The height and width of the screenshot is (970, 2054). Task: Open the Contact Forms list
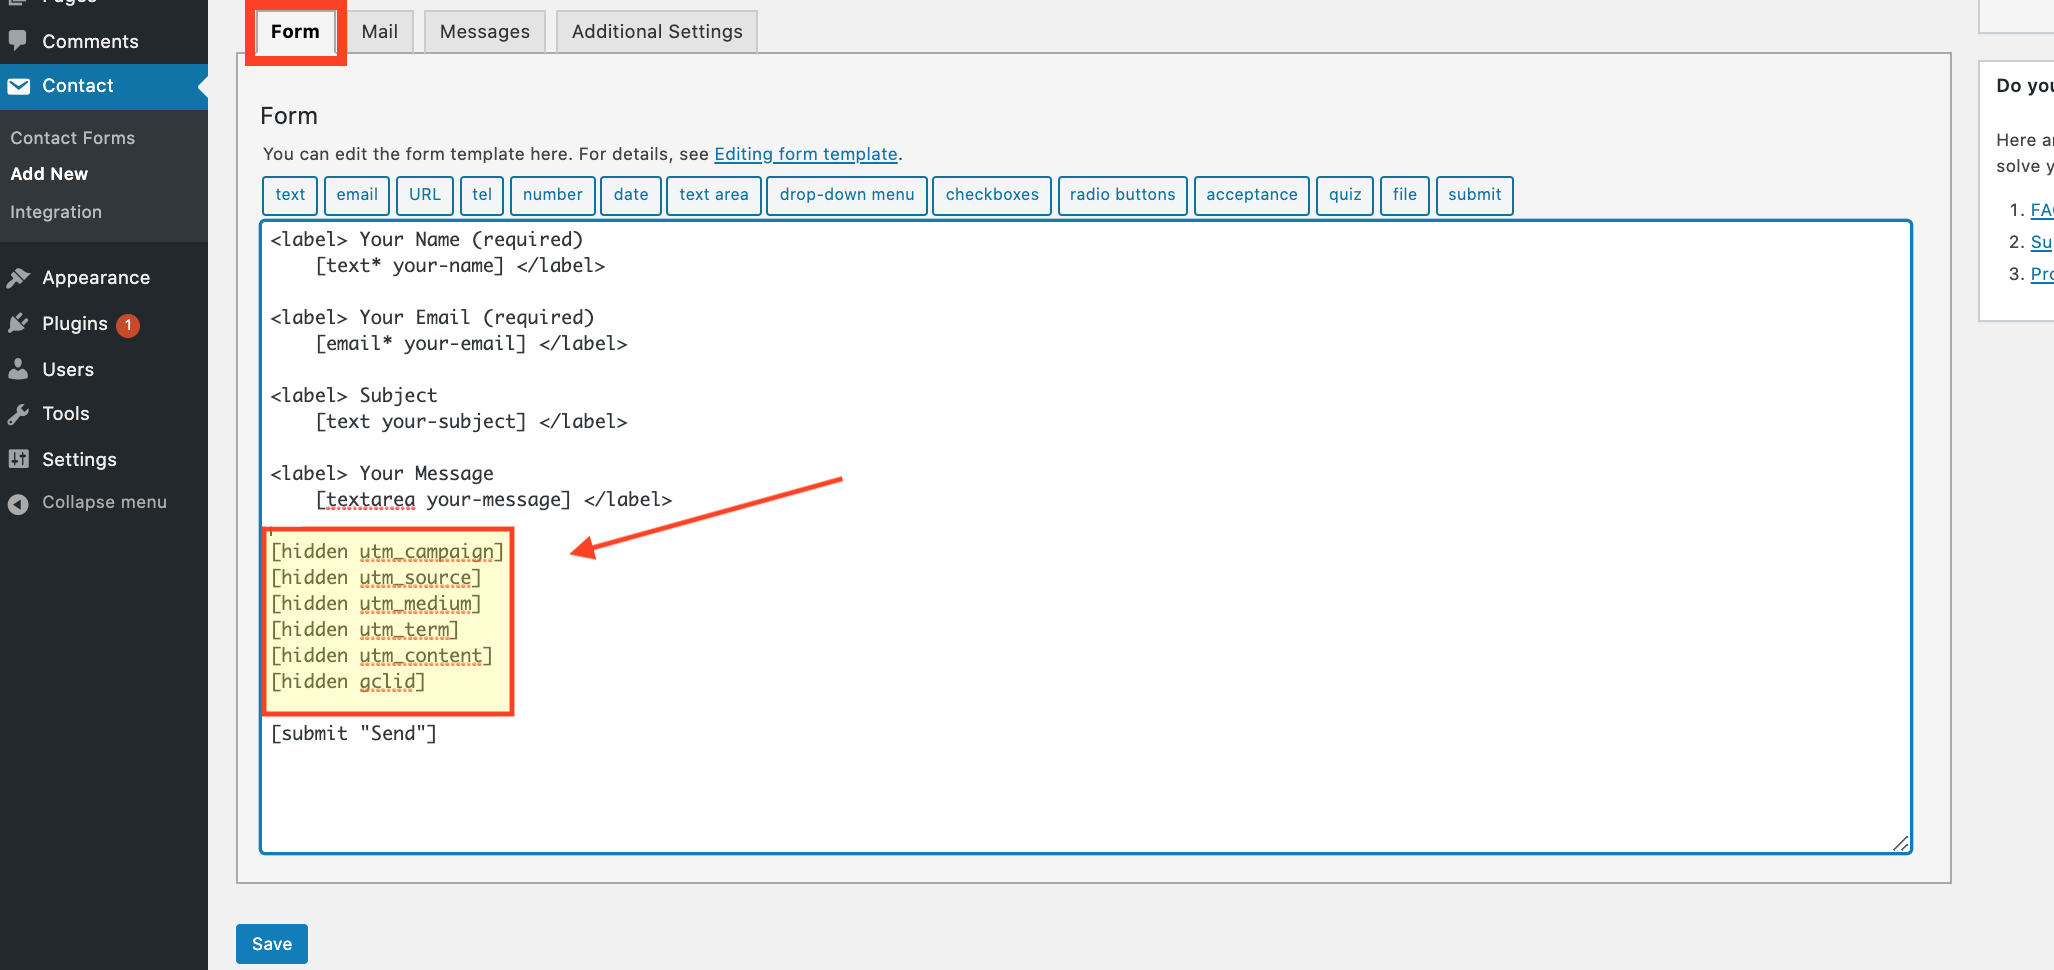click(x=73, y=137)
